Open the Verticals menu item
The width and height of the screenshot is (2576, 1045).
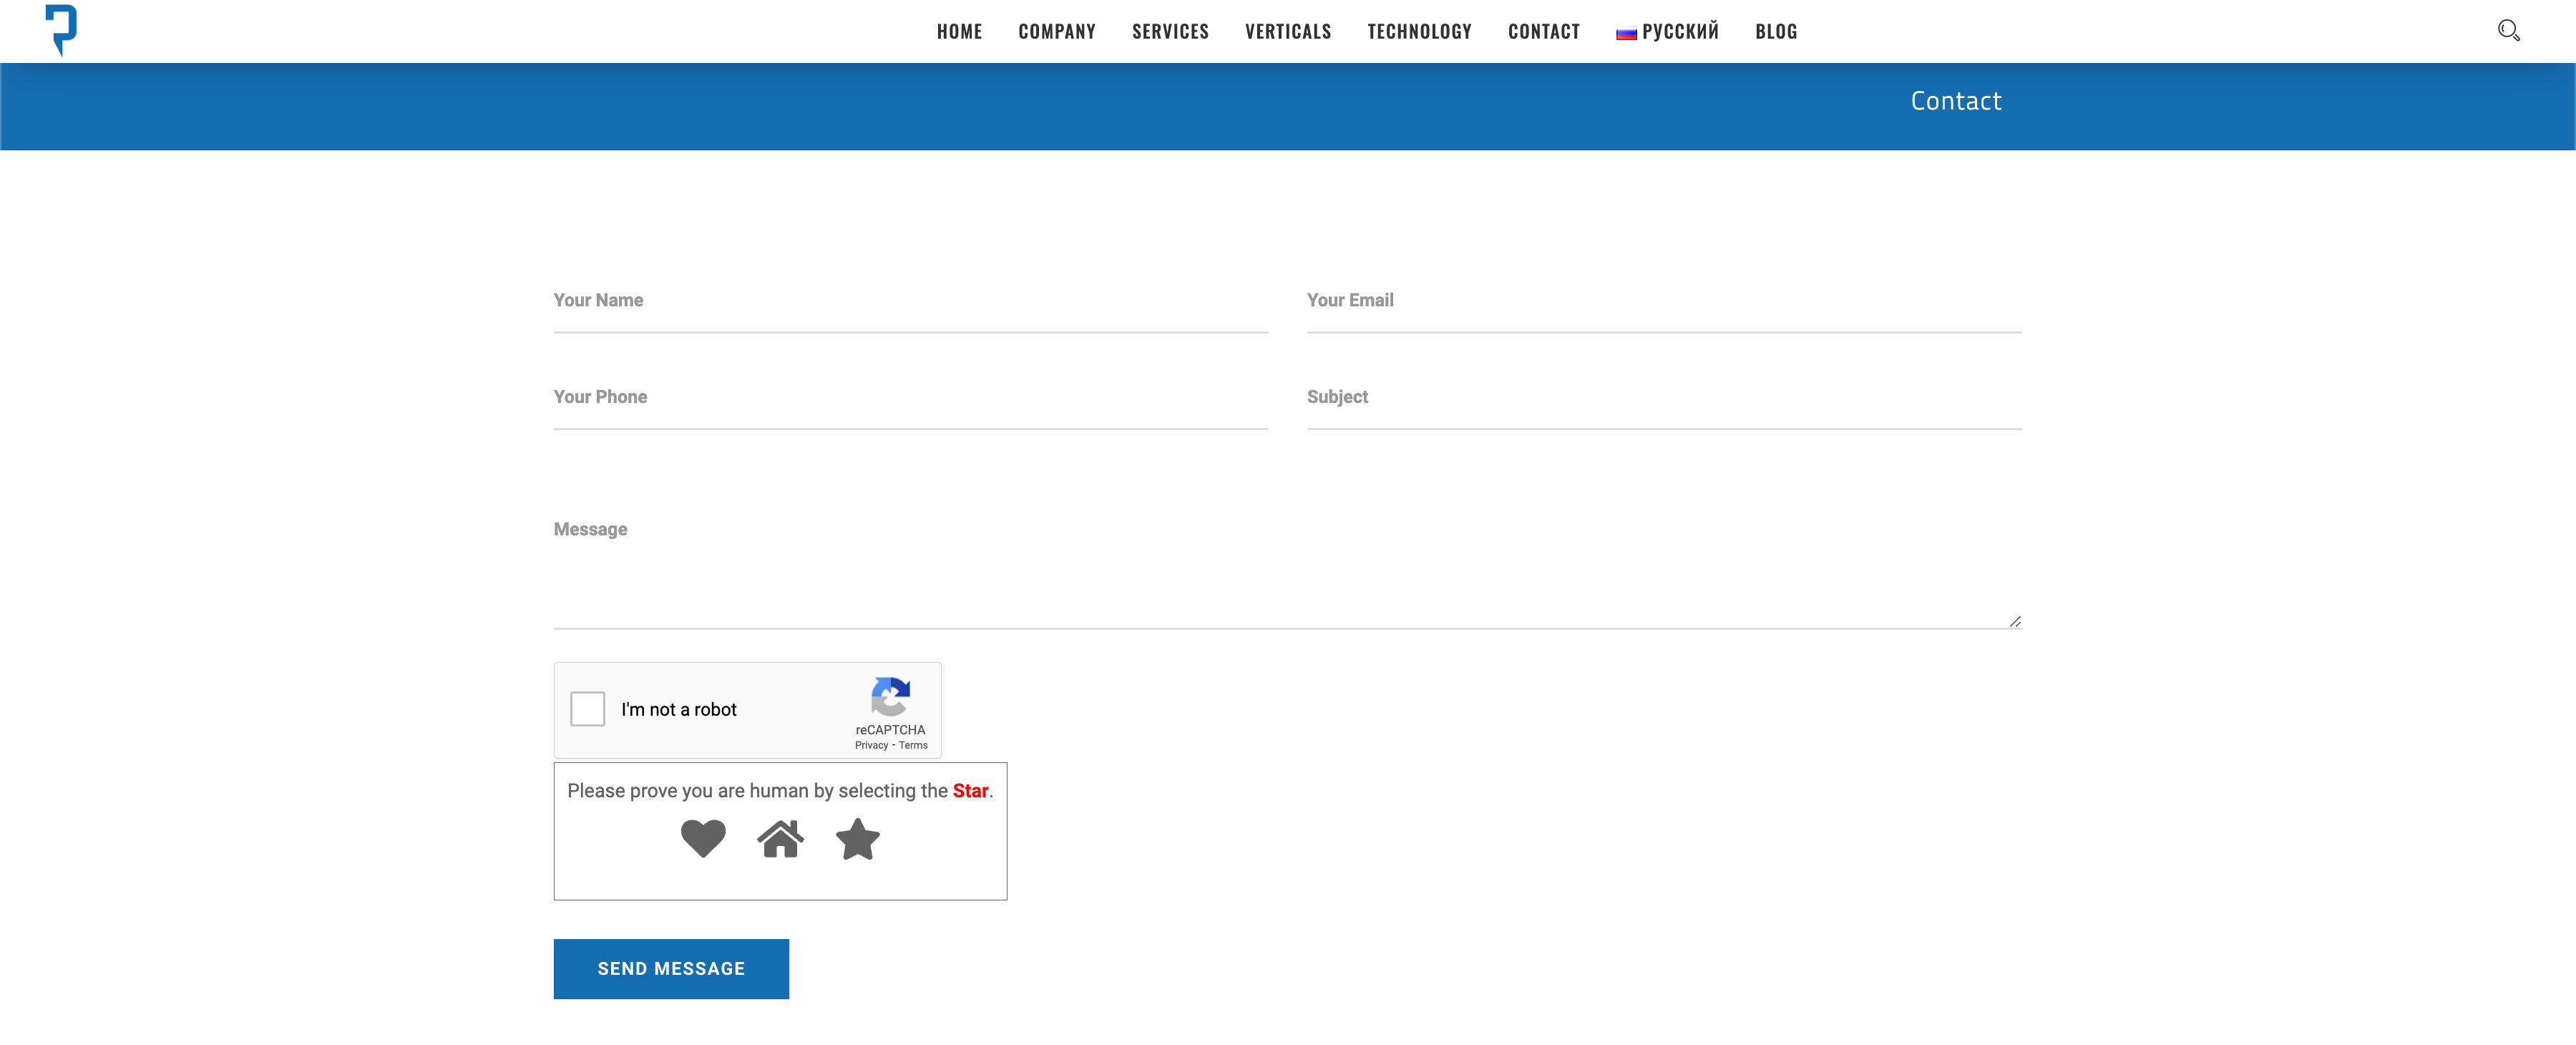tap(1287, 32)
